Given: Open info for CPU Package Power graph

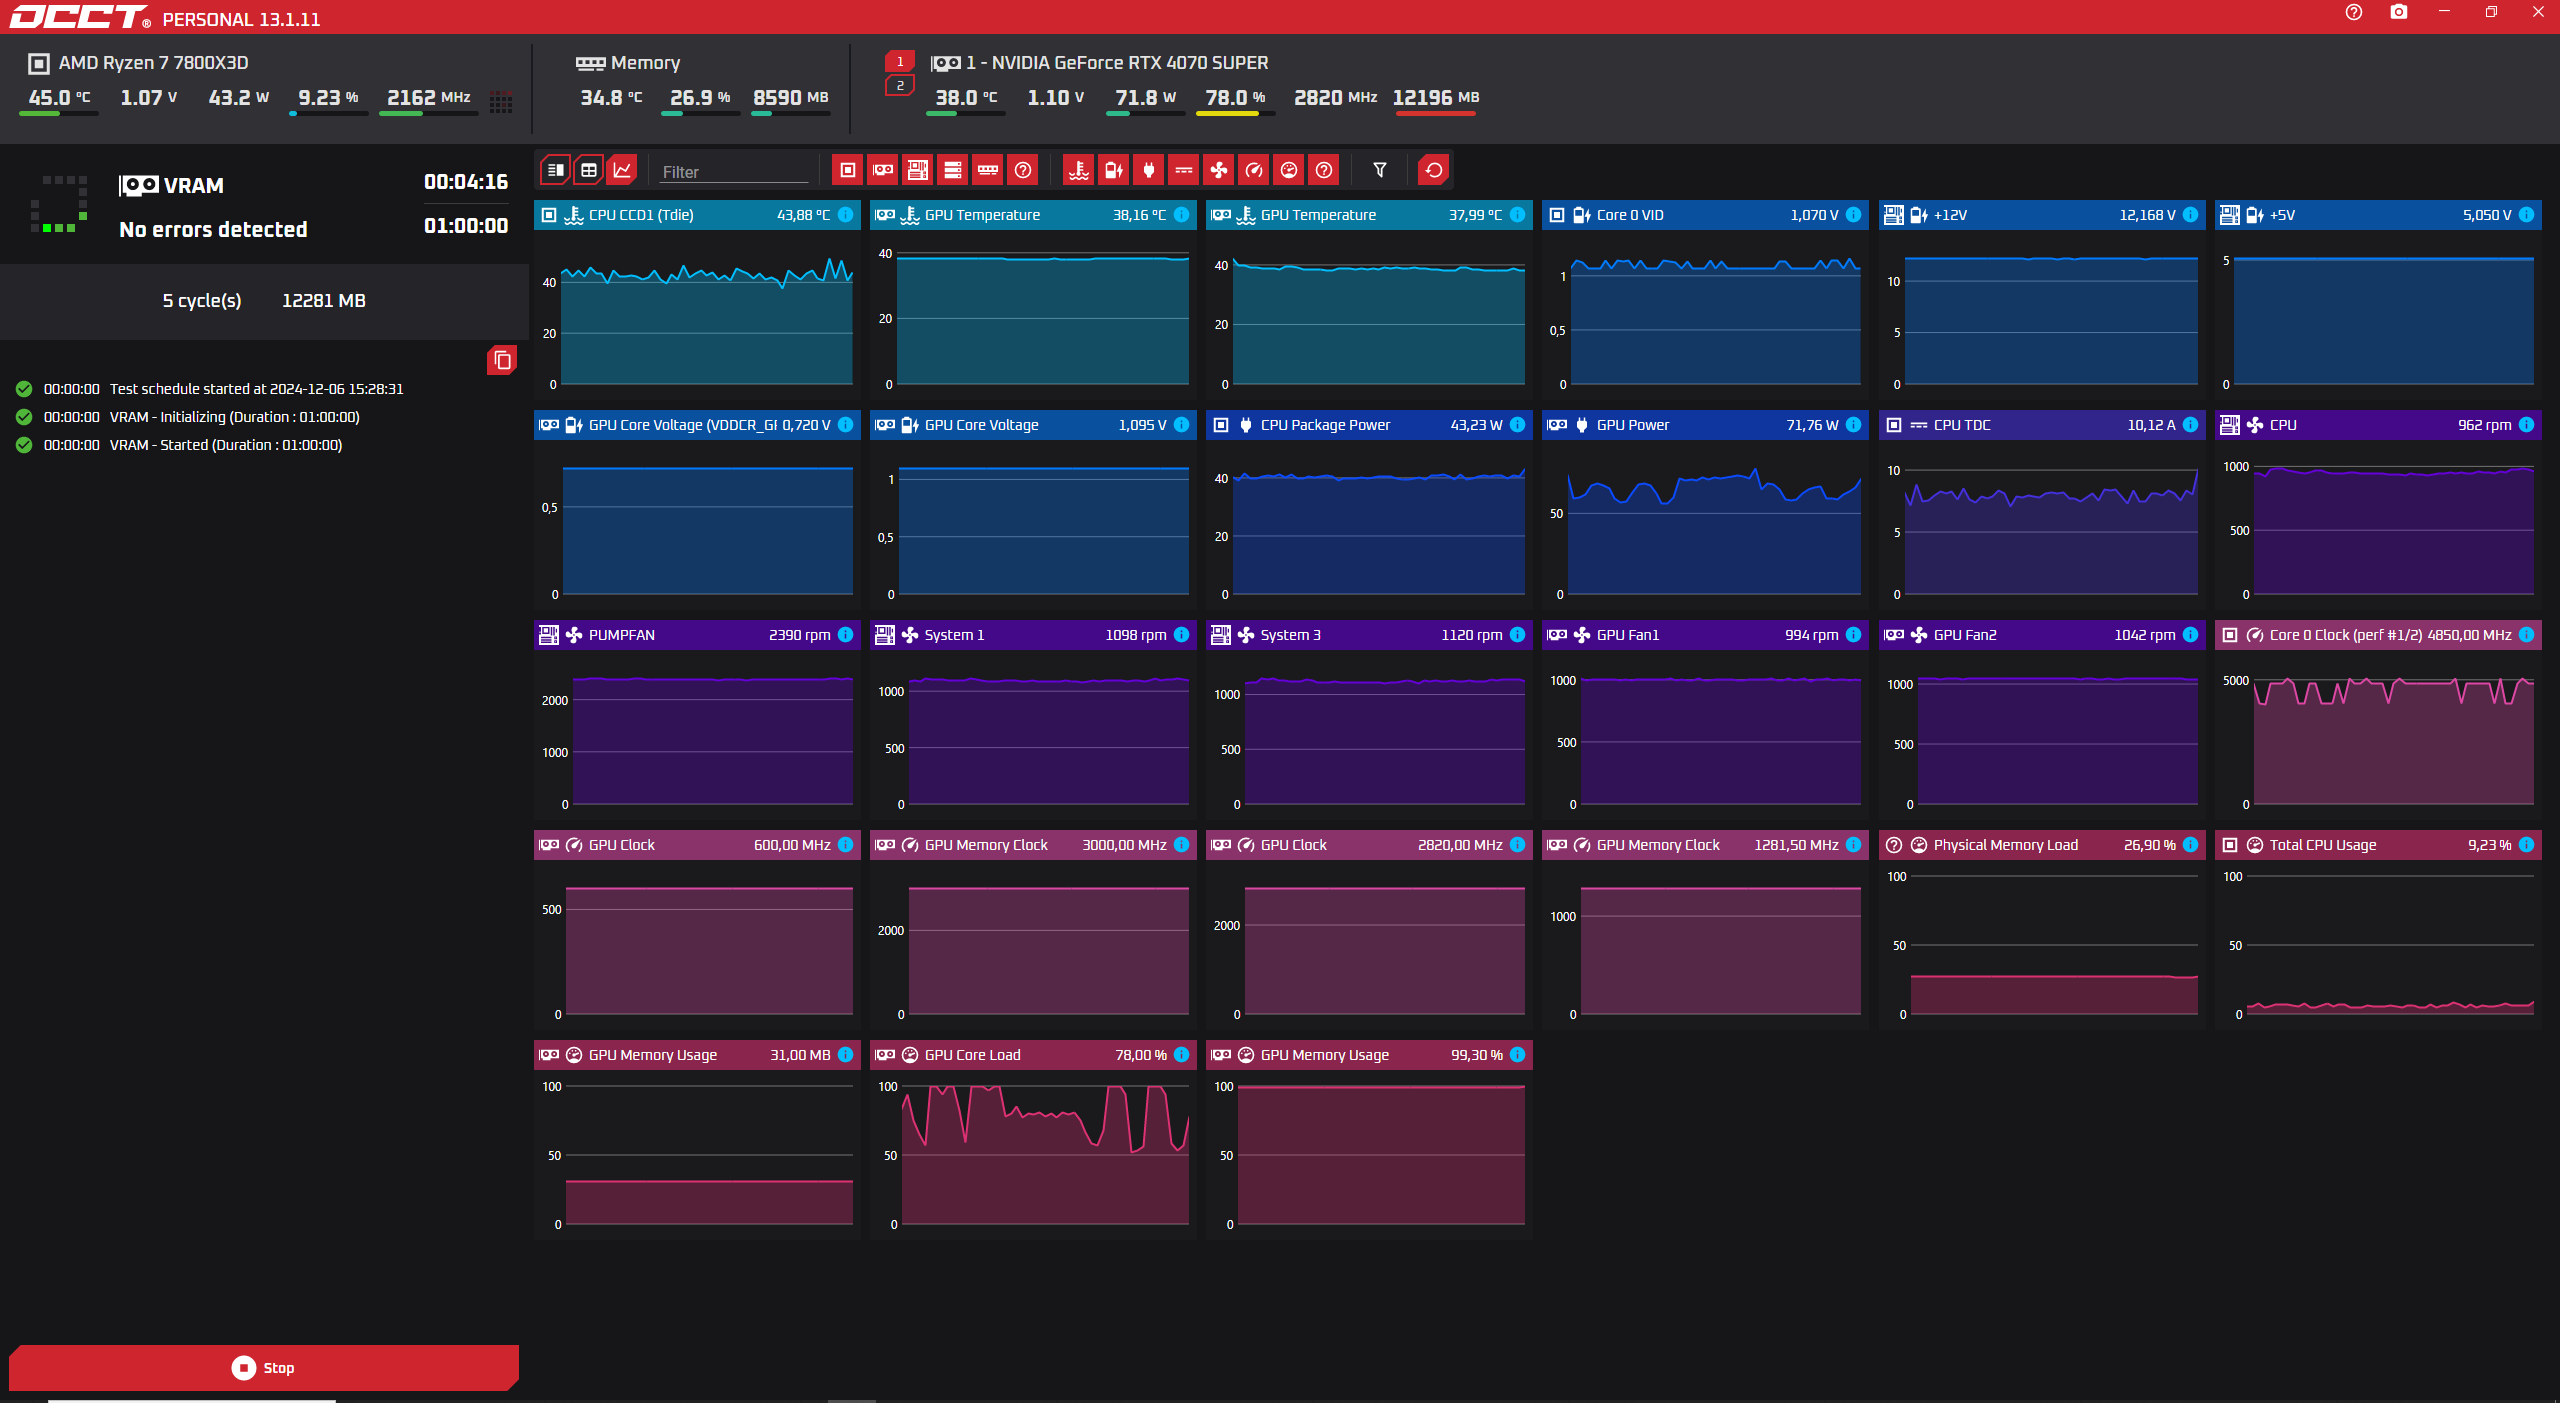Looking at the screenshot, I should [x=1517, y=425].
